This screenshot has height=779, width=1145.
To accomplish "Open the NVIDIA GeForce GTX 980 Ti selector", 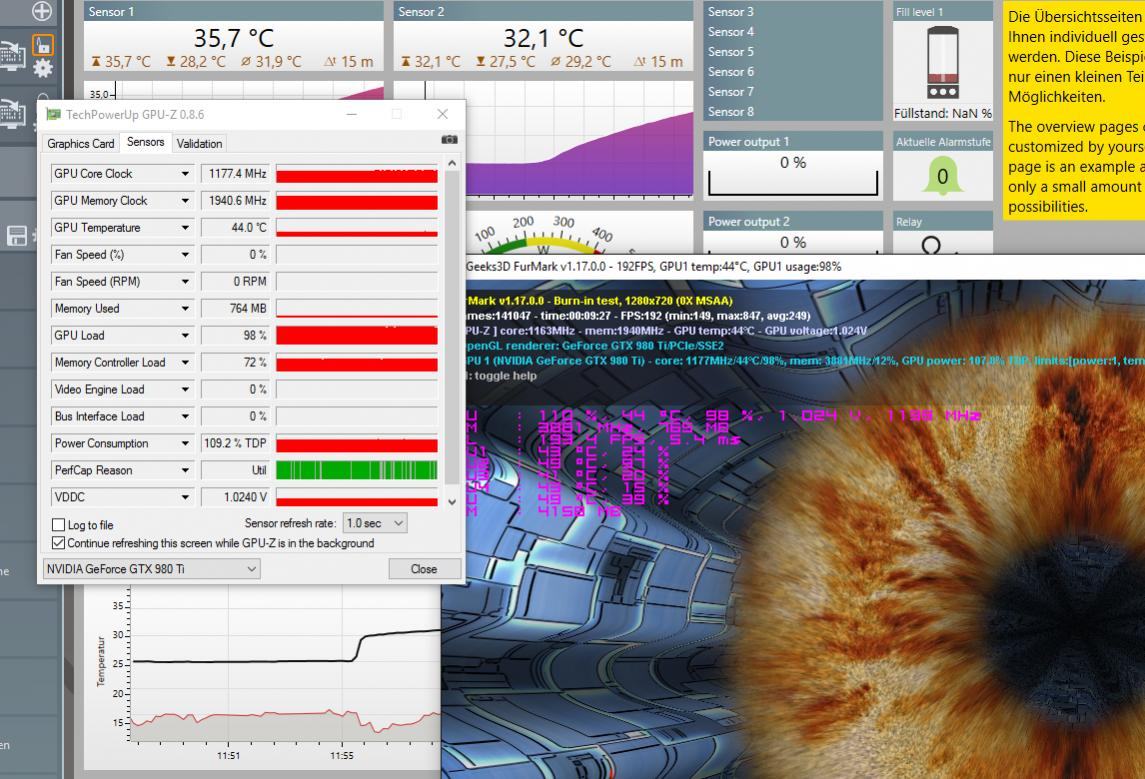I will click(151, 569).
